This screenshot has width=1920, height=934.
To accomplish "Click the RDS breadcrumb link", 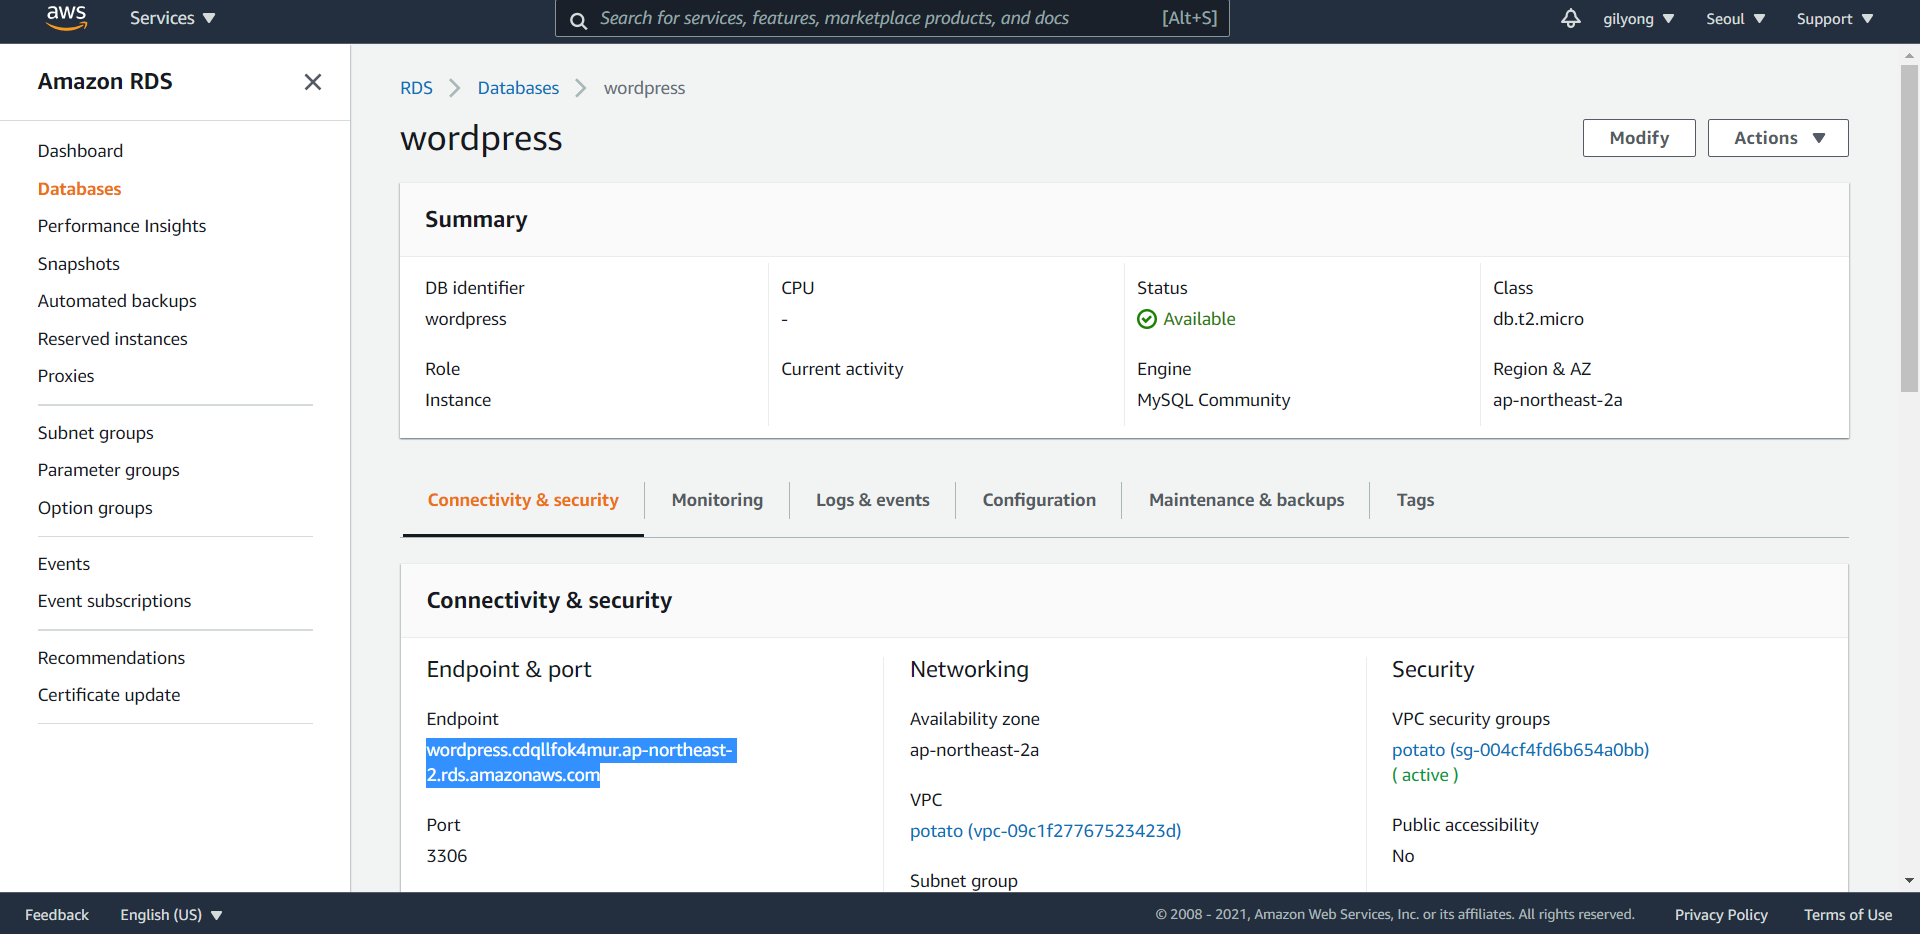I will tap(416, 88).
